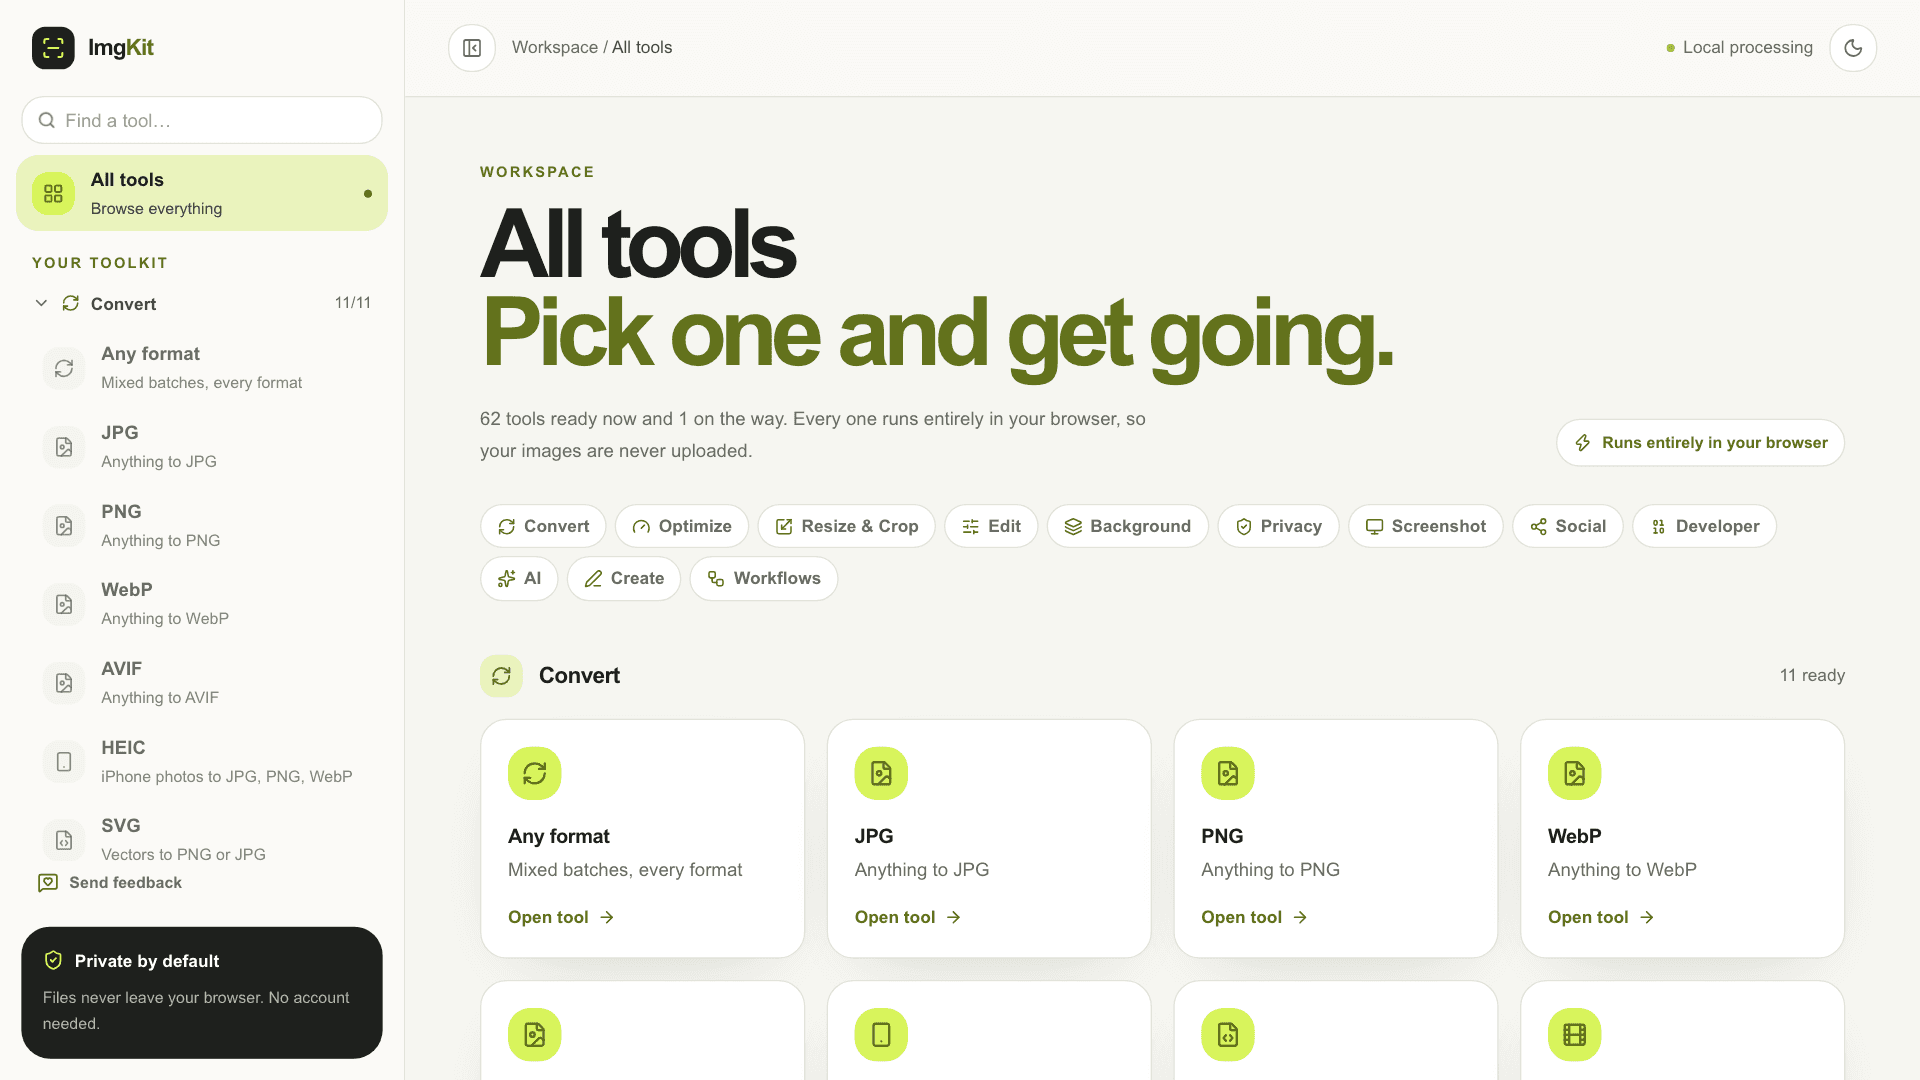This screenshot has height=1080, width=1920.
Task: Filter by Optimize category chip
Action: pyautogui.click(x=682, y=526)
